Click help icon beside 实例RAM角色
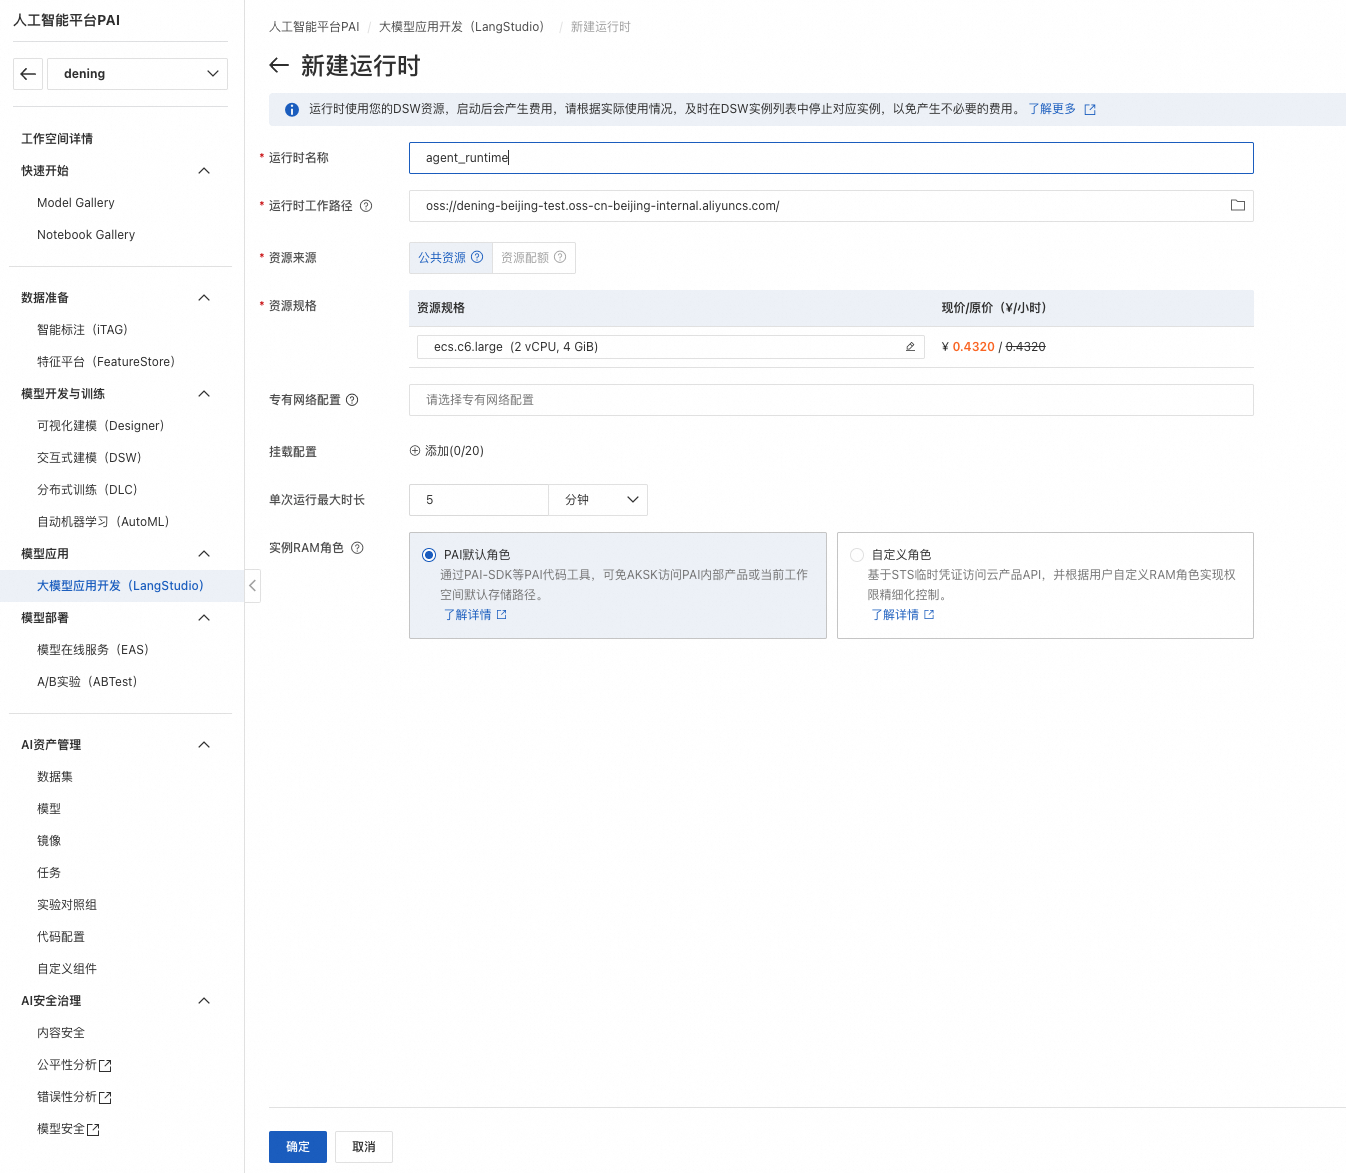The image size is (1346, 1173). (x=357, y=548)
